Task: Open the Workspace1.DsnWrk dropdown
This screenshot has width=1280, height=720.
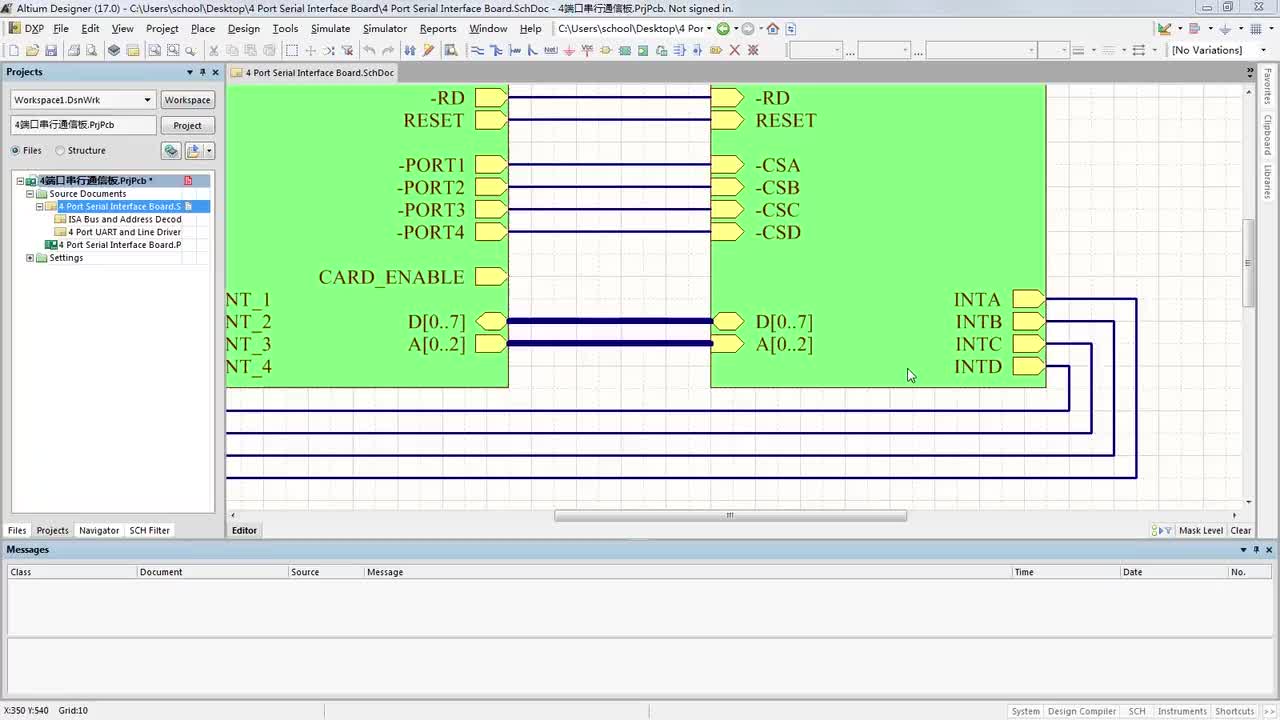Action: [x=147, y=100]
